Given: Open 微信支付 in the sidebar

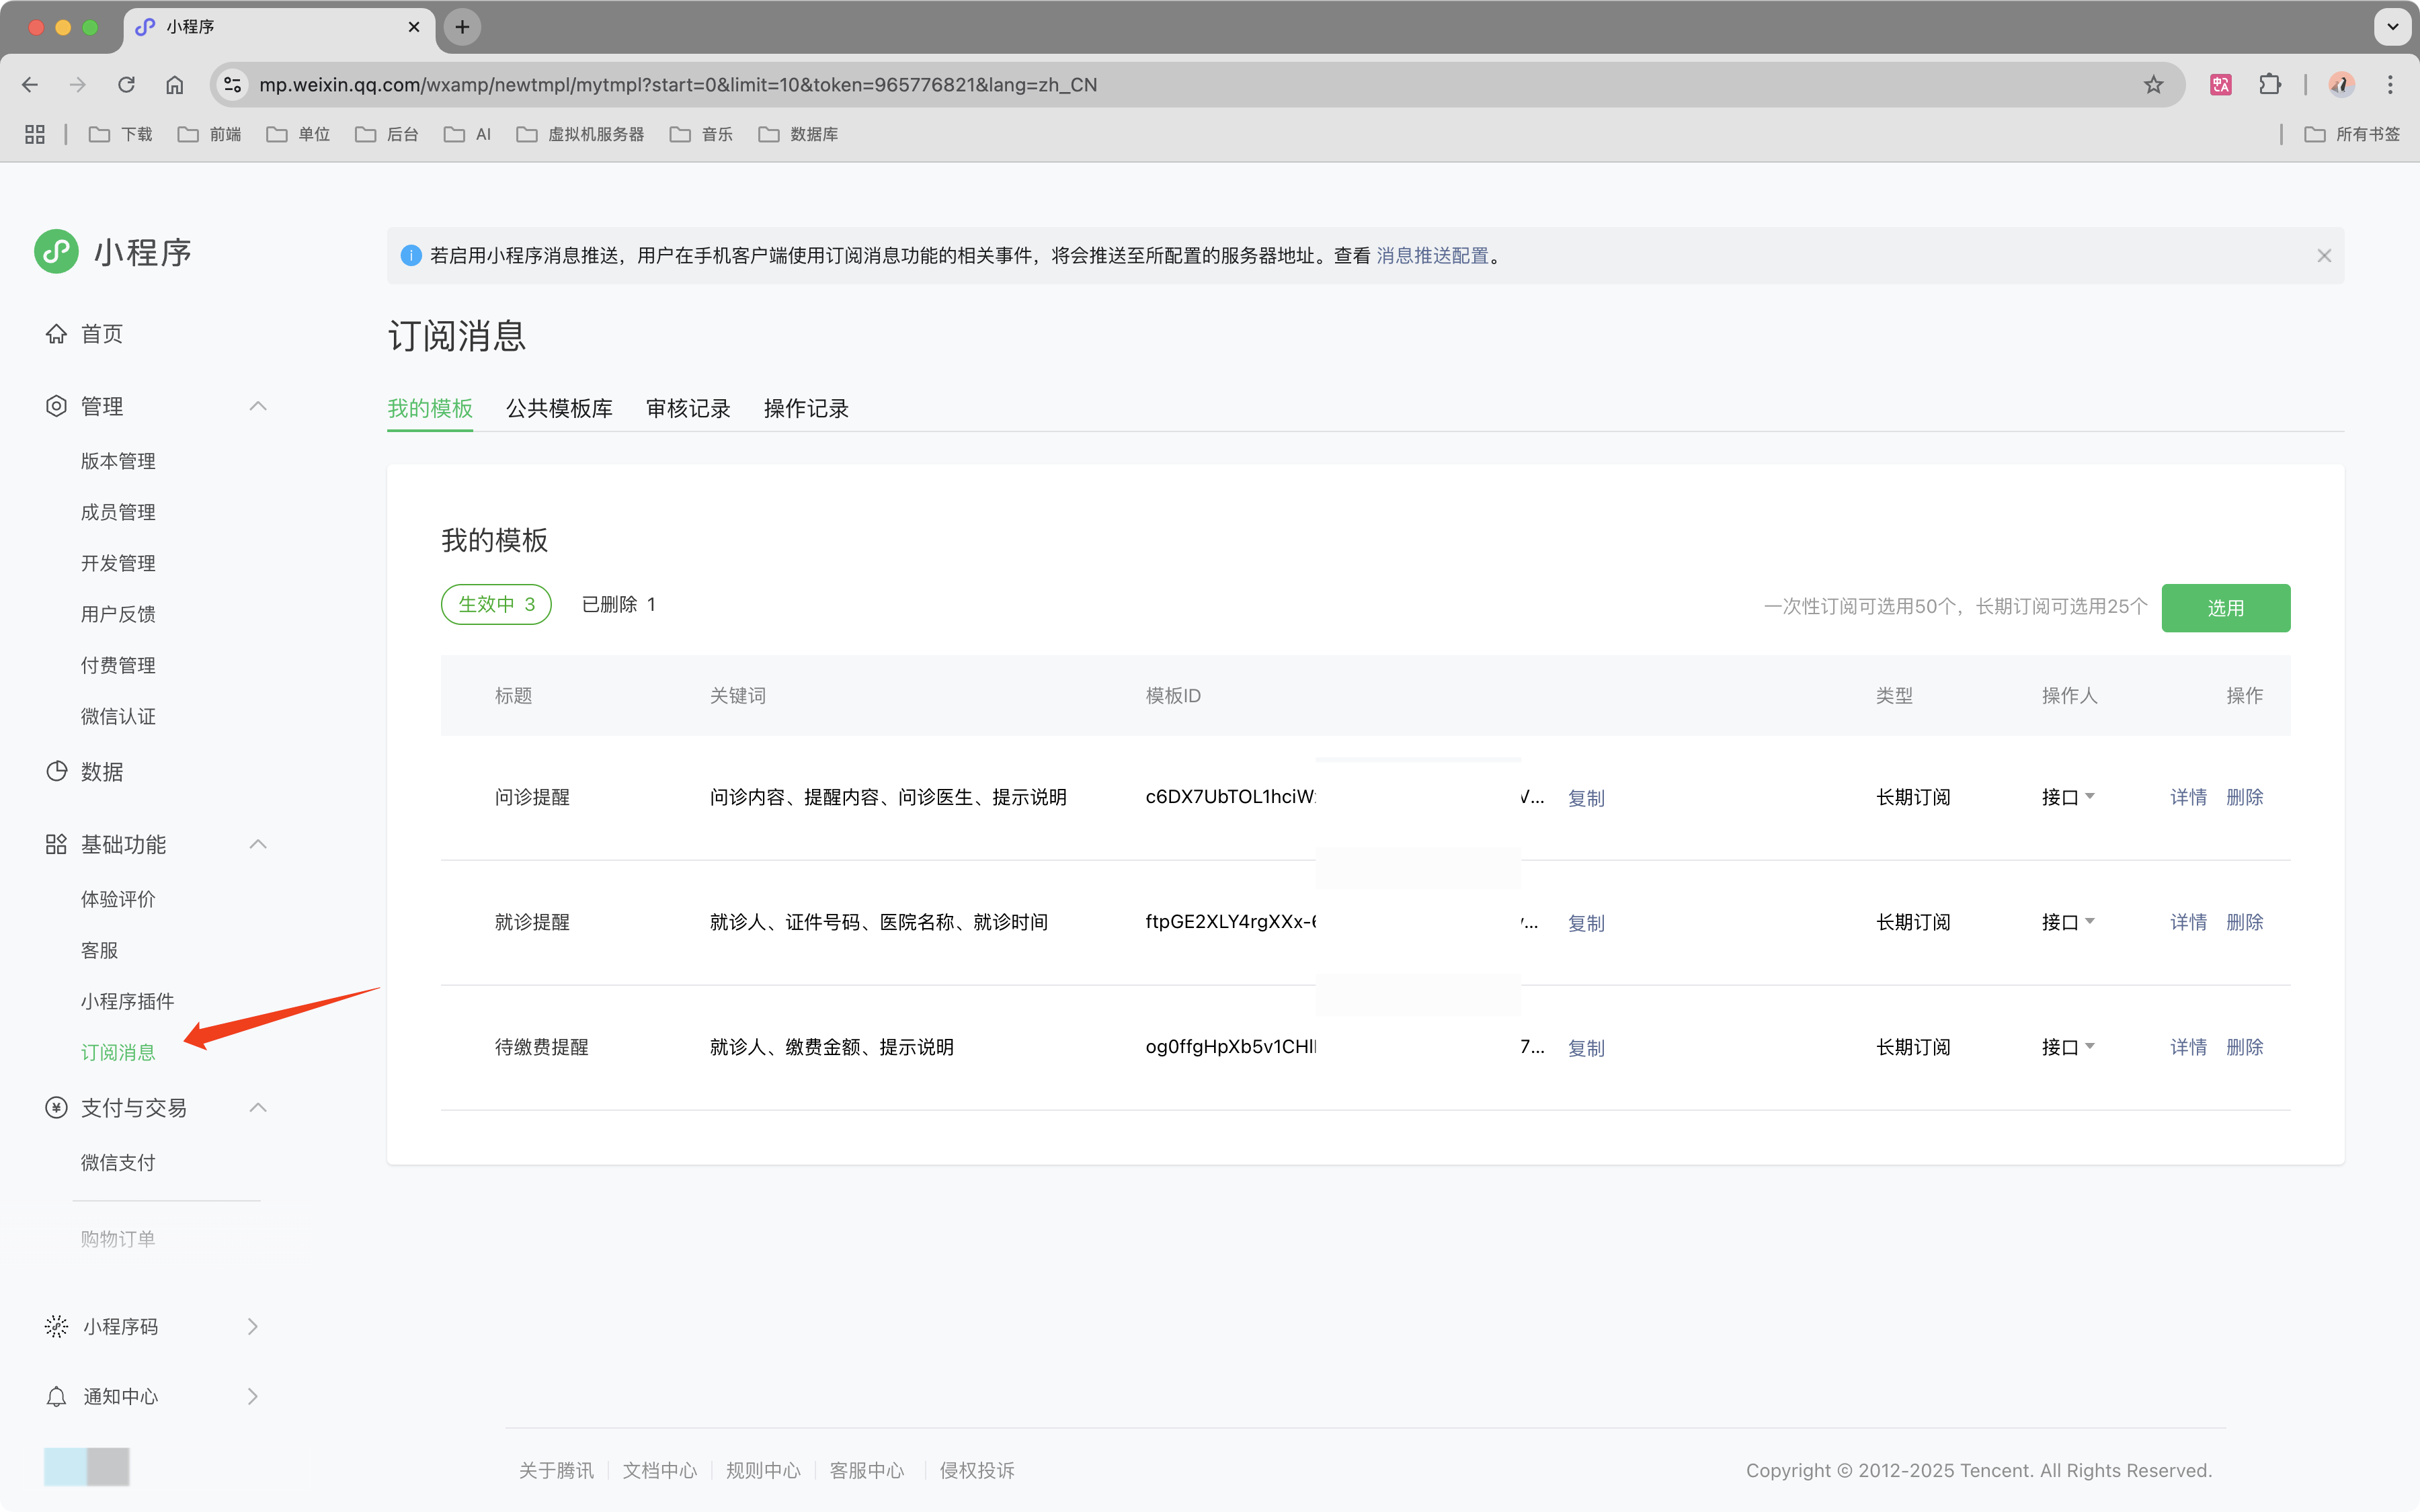Looking at the screenshot, I should [118, 1162].
